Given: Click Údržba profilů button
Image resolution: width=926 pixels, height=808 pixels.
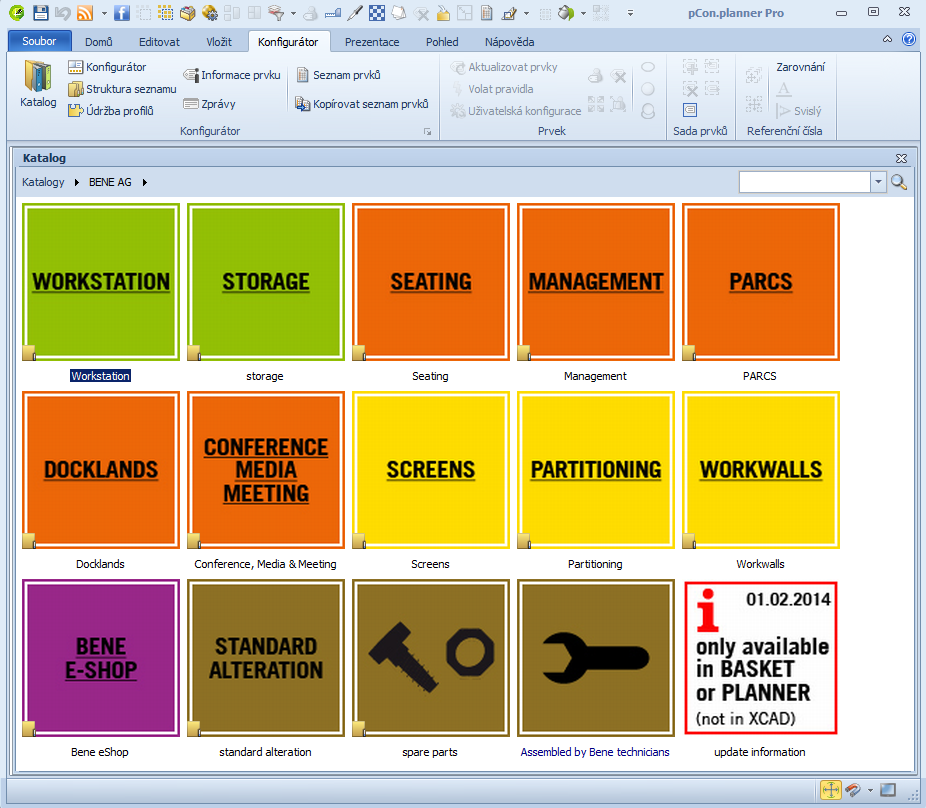Looking at the screenshot, I should point(110,110).
